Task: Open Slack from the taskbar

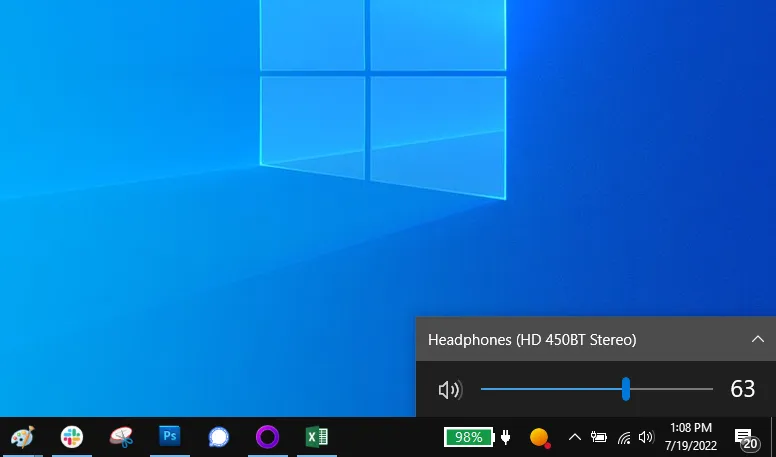Action: (x=71, y=437)
